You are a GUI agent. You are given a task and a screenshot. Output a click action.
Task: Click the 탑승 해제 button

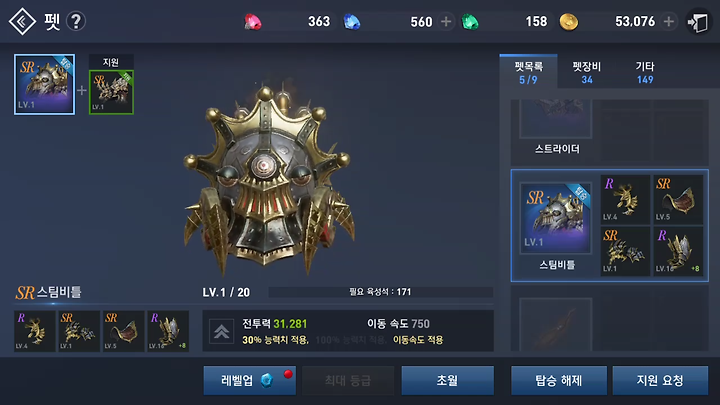click(x=559, y=380)
